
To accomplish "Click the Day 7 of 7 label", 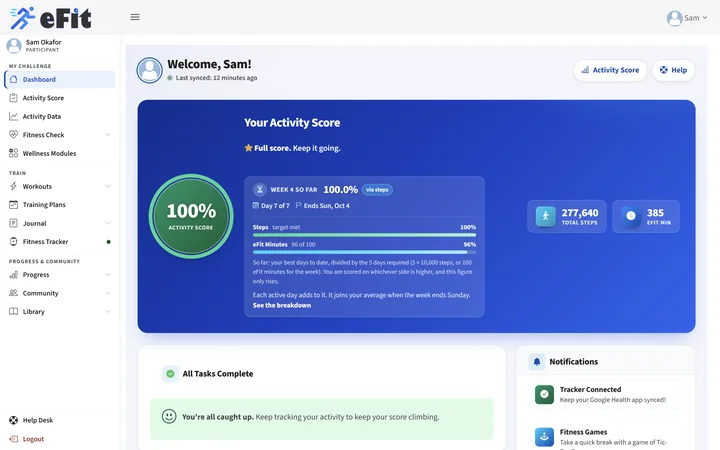I will point(276,206).
